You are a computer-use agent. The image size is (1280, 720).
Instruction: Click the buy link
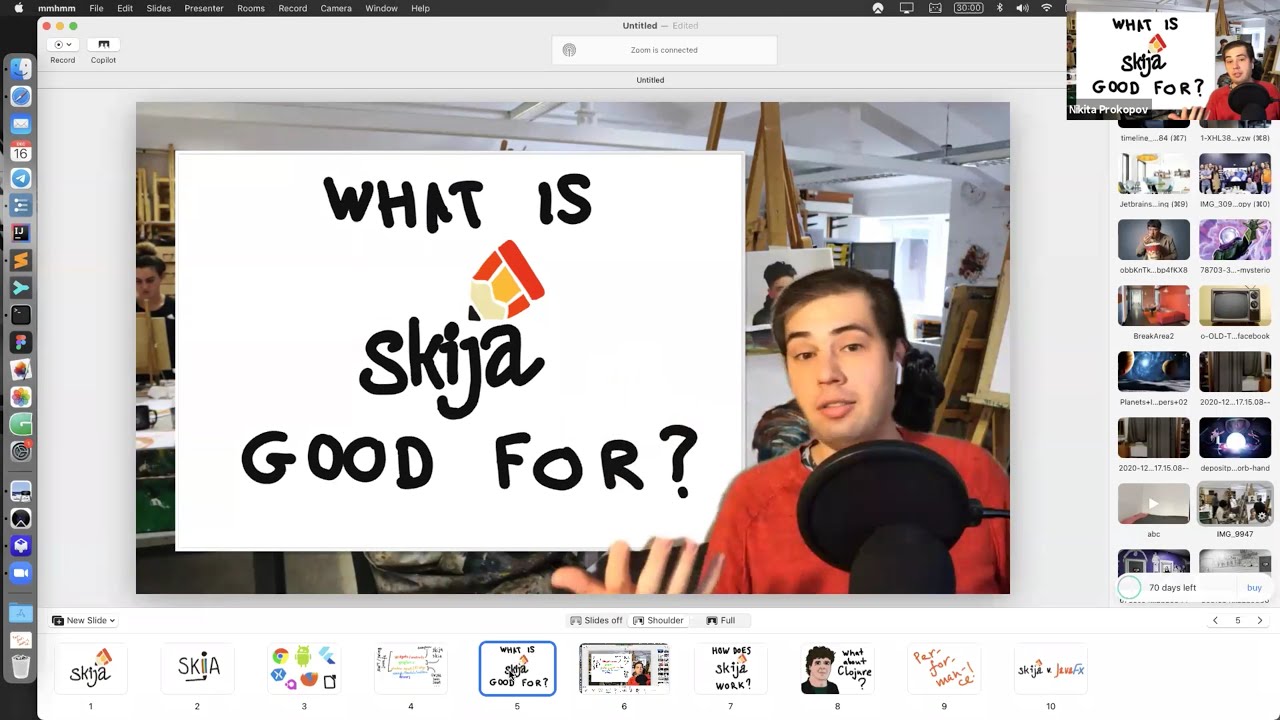(1254, 588)
